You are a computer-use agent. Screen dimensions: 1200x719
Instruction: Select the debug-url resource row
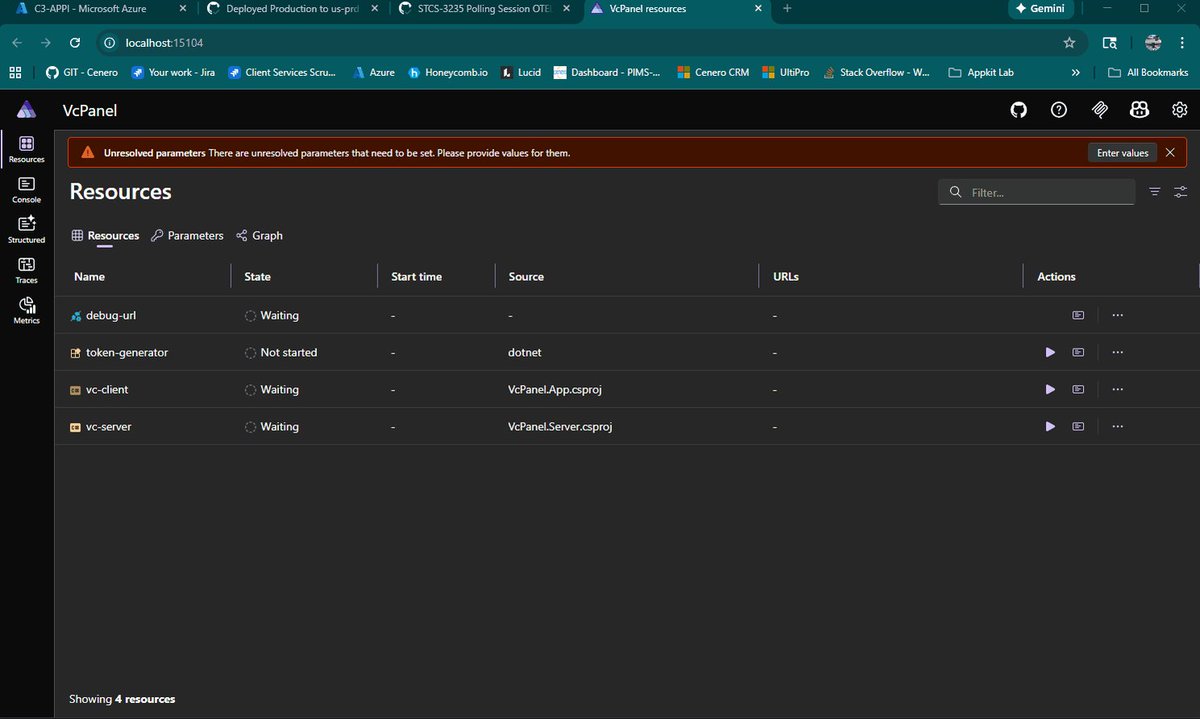click(627, 315)
